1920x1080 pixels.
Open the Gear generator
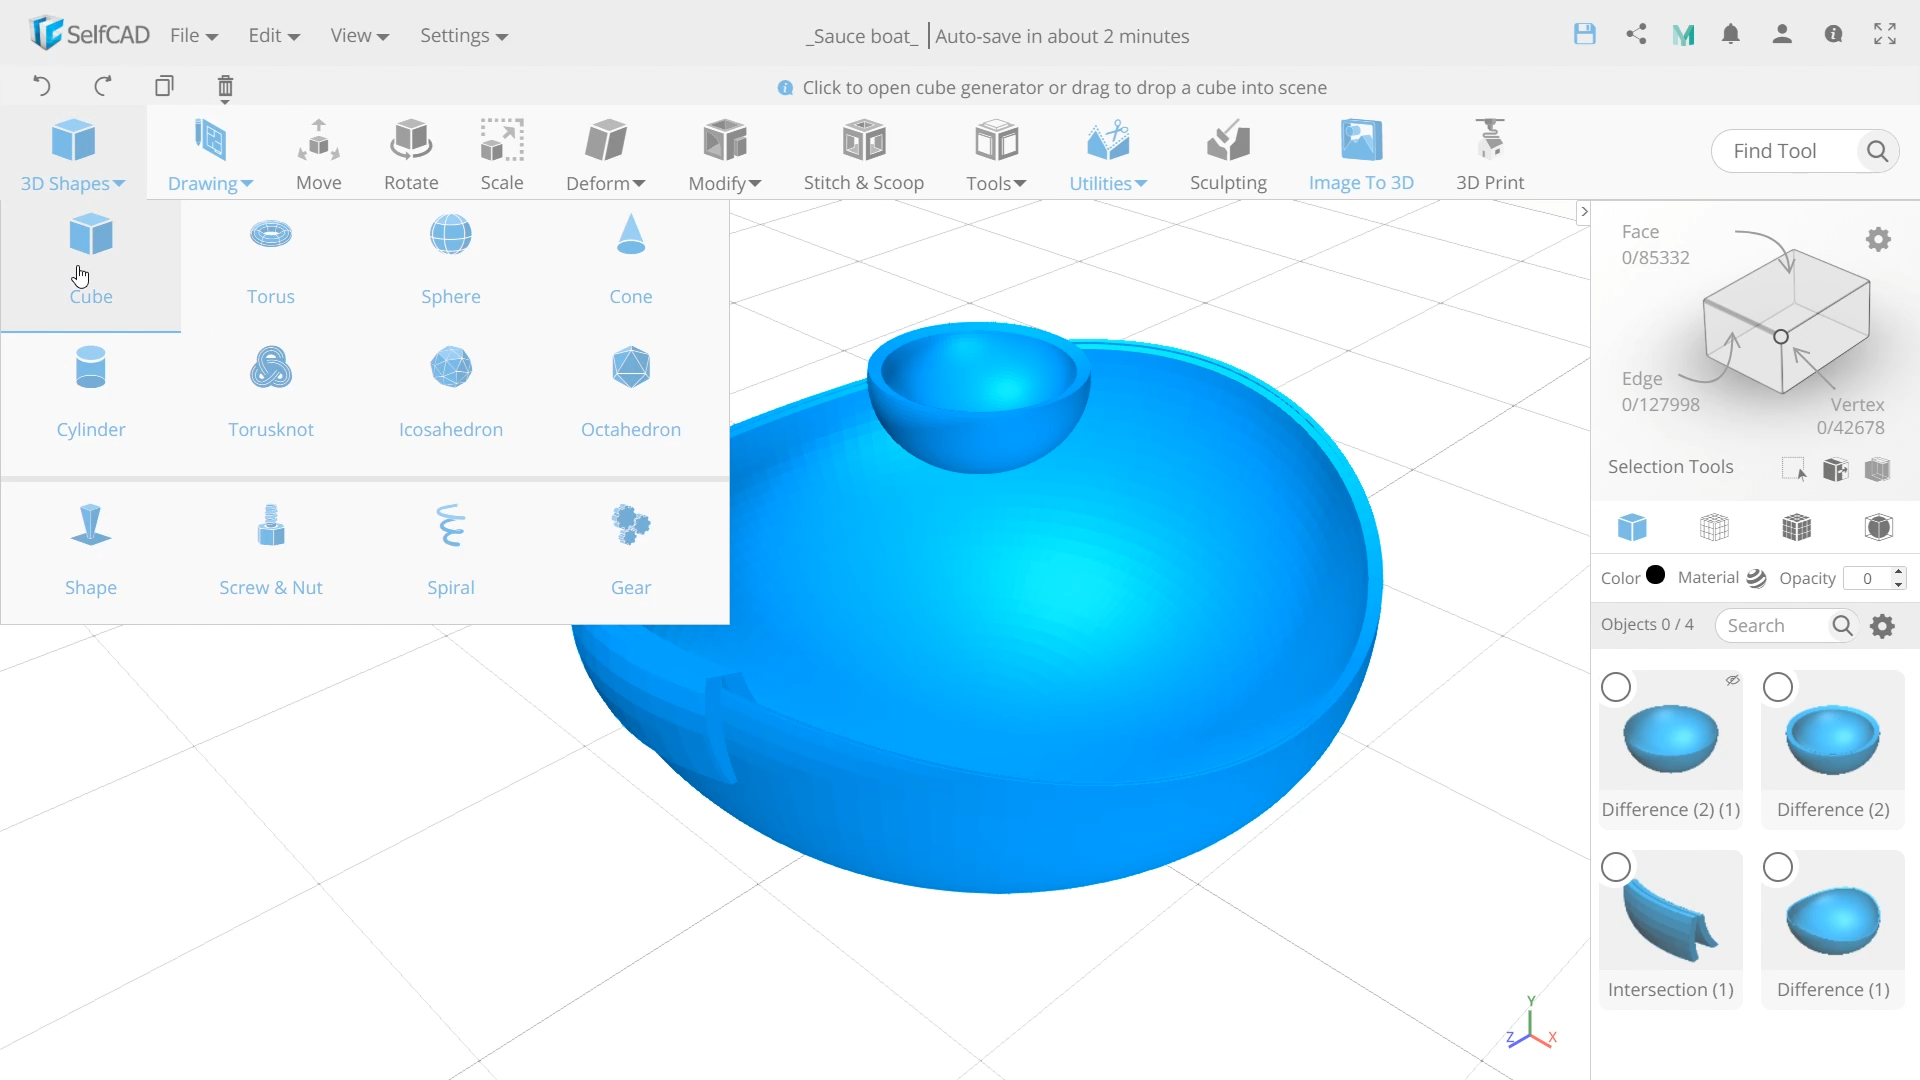pos(631,551)
